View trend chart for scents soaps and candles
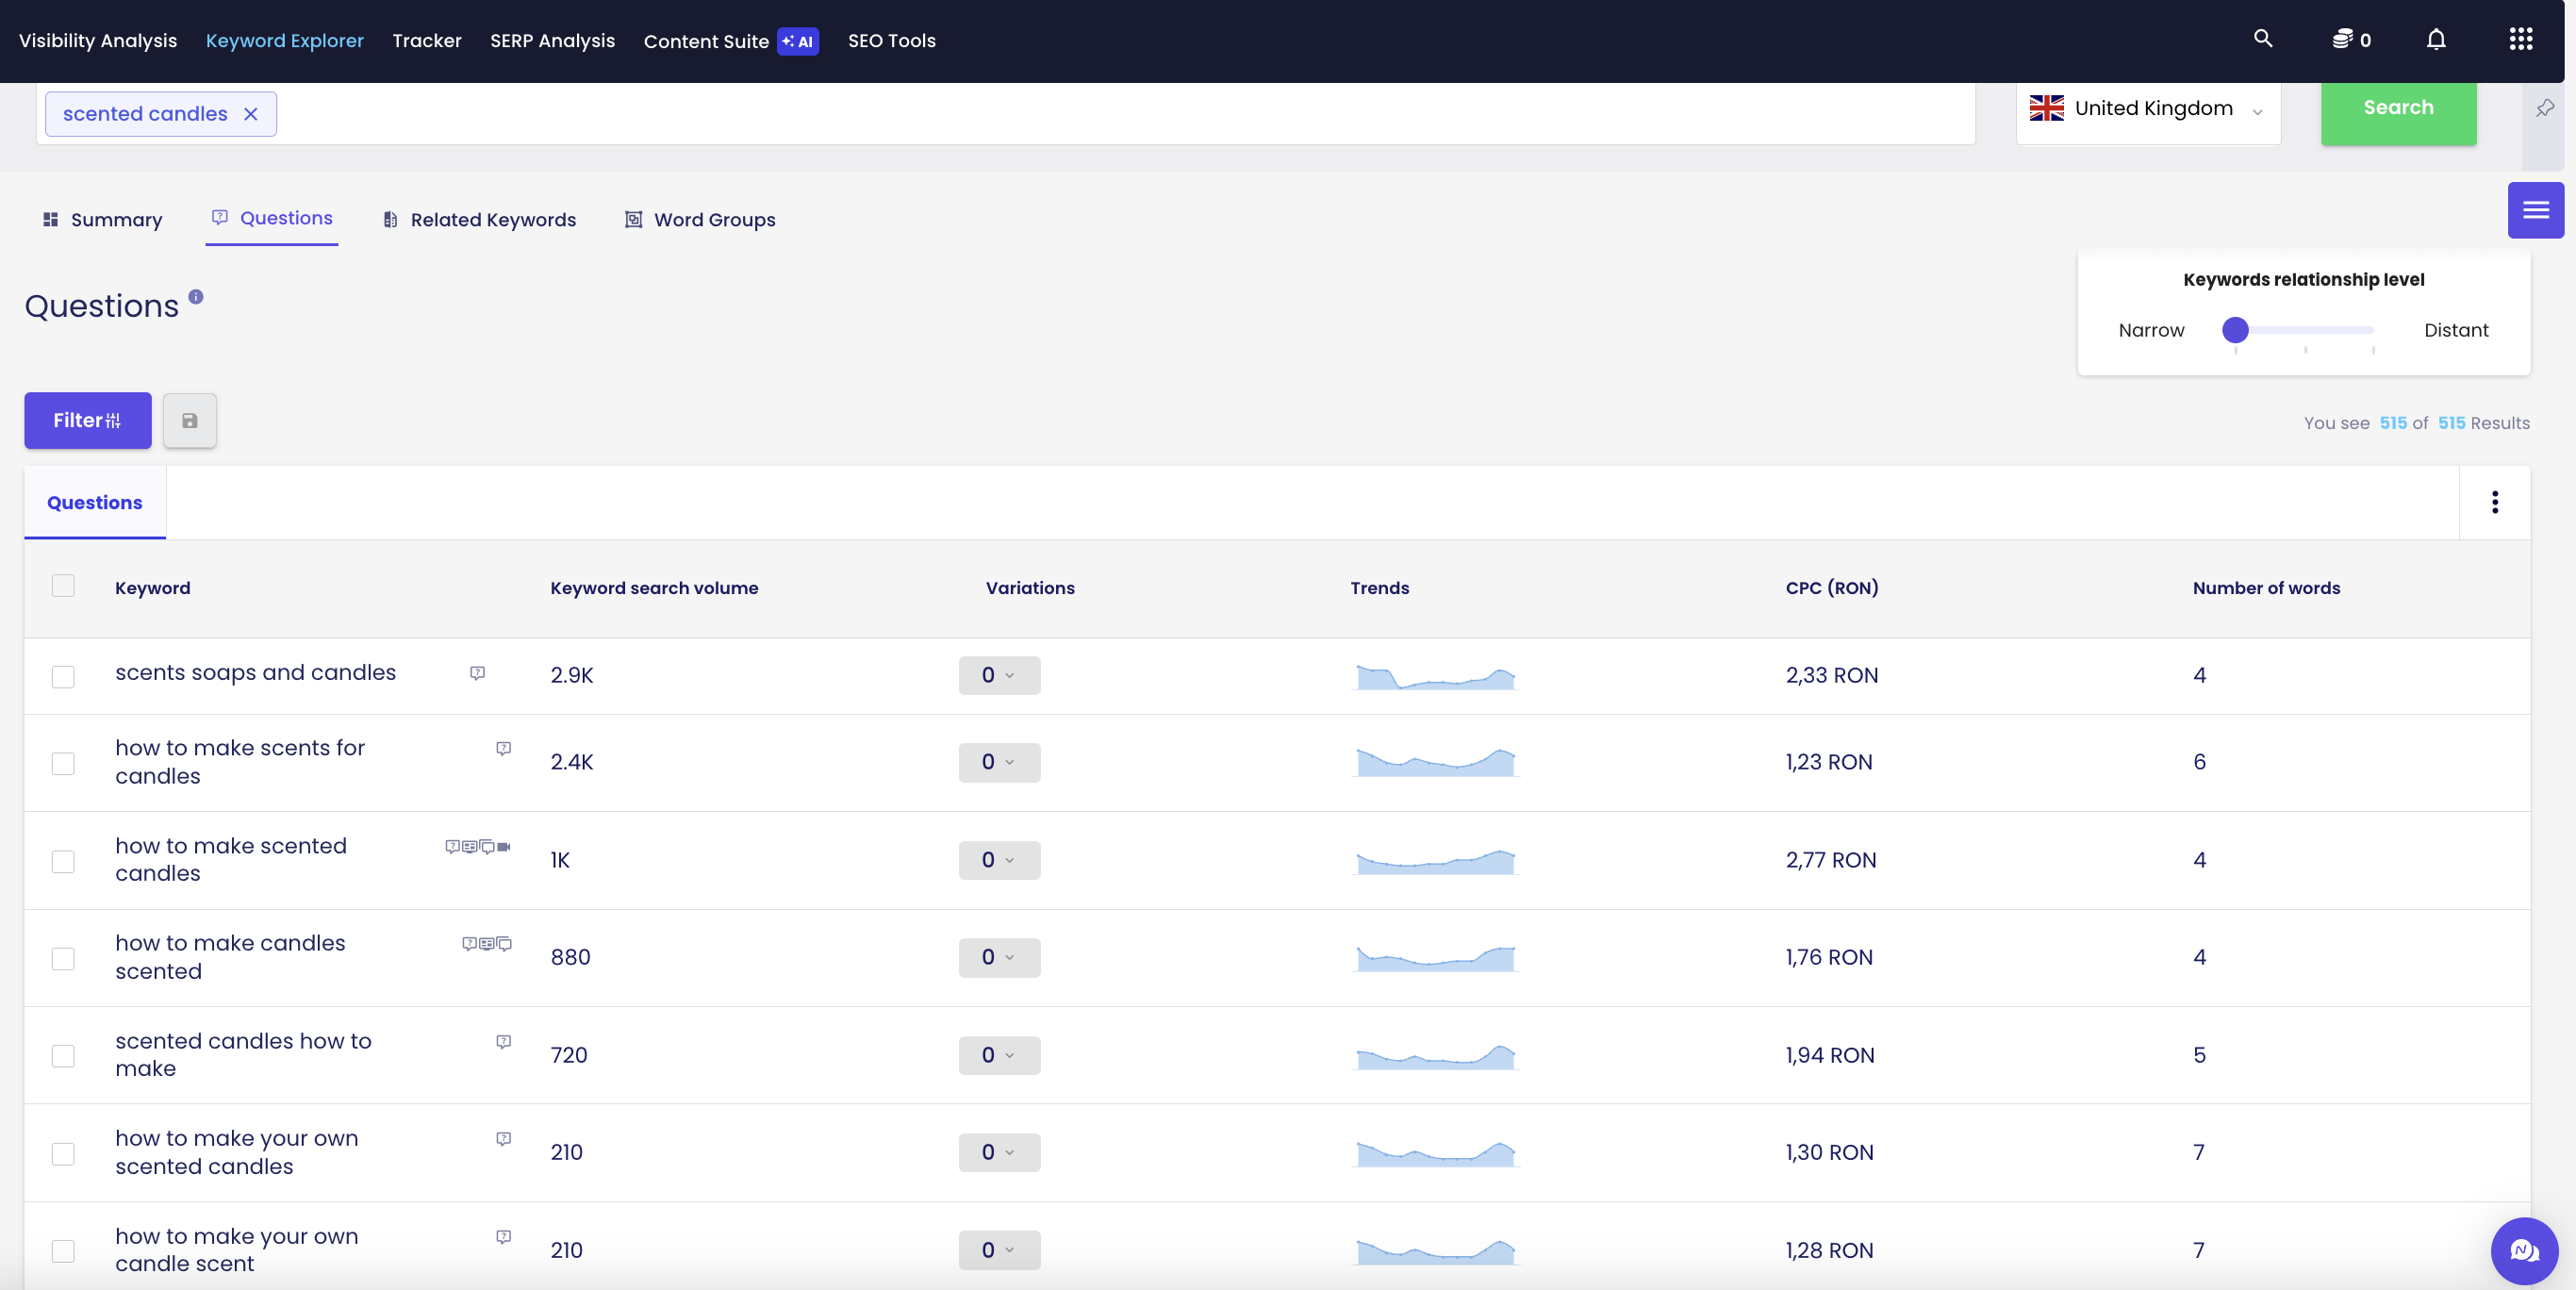 [1435, 677]
